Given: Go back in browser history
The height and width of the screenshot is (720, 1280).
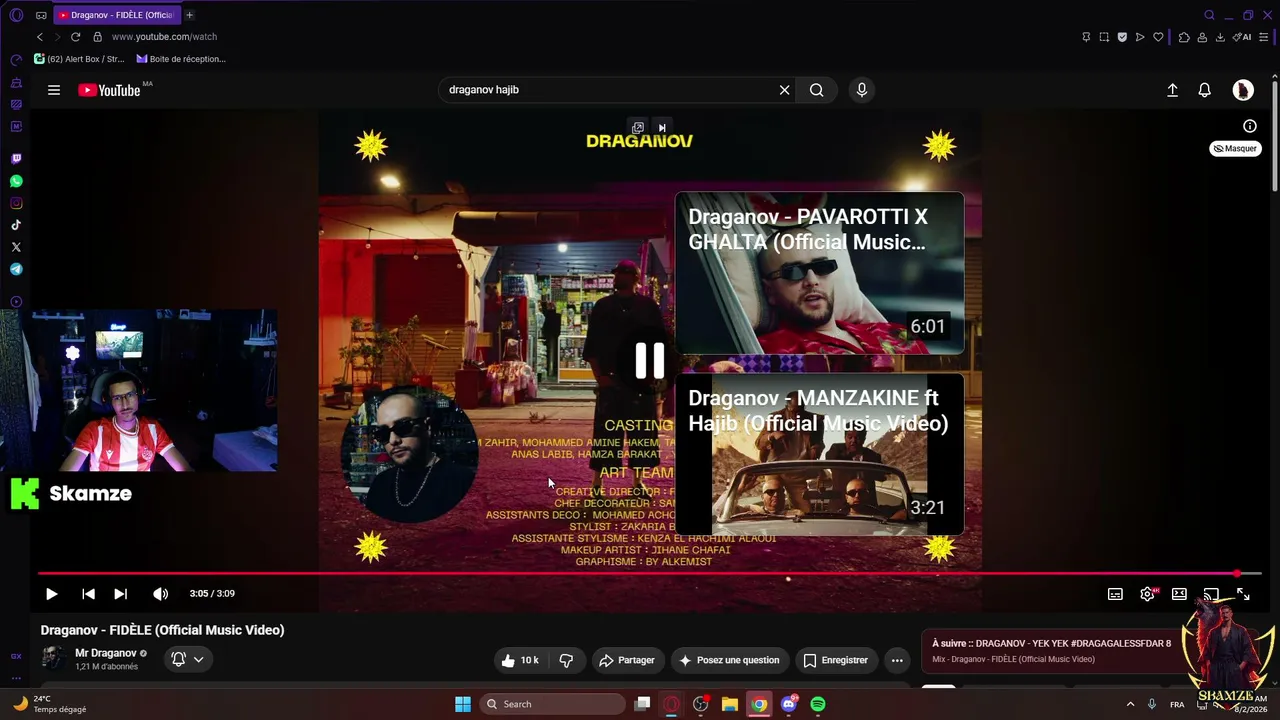Looking at the screenshot, I should pos(40,37).
